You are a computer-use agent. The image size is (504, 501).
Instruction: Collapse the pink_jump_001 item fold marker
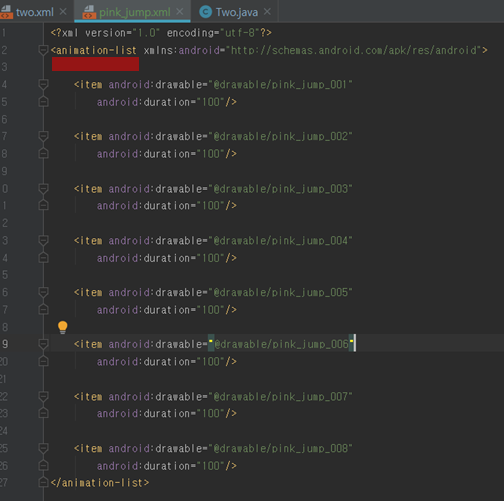pos(43,85)
